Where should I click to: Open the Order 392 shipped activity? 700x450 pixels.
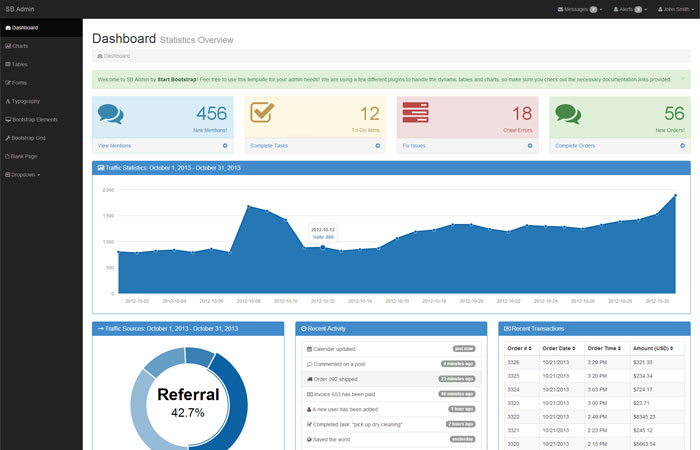point(391,379)
